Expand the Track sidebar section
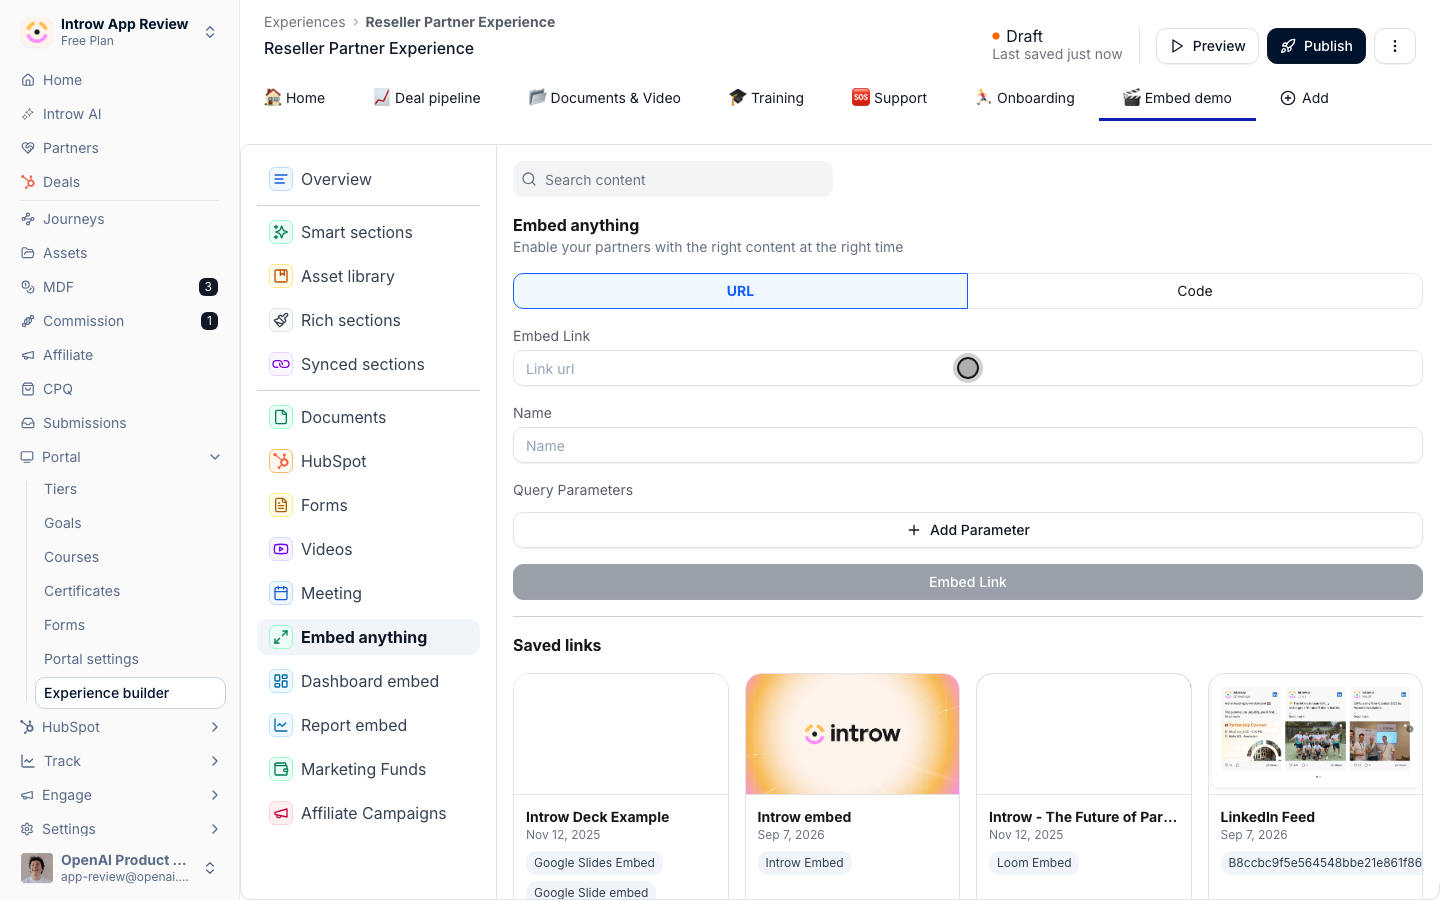The width and height of the screenshot is (1440, 900). coord(215,761)
